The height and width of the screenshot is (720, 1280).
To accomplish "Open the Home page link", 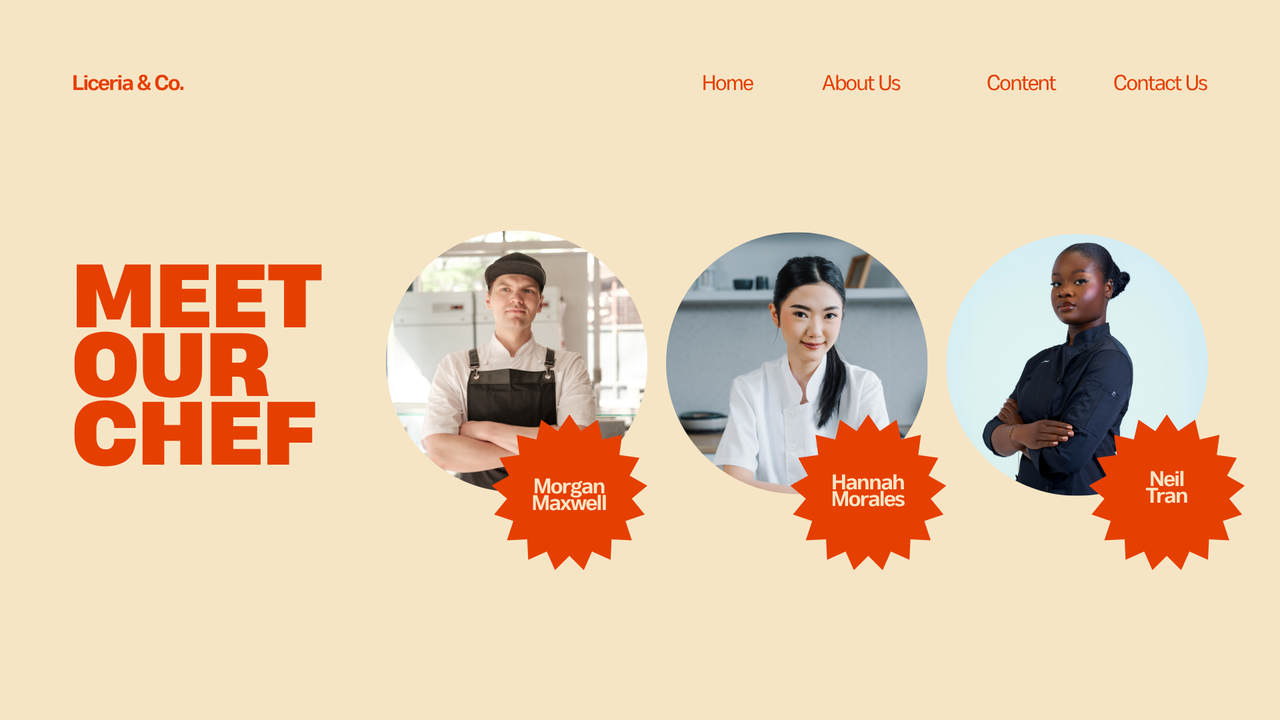I will pyautogui.click(x=727, y=83).
